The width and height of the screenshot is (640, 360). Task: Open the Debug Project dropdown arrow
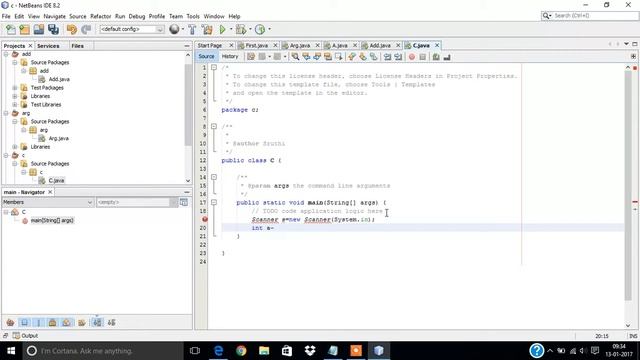coord(250,29)
